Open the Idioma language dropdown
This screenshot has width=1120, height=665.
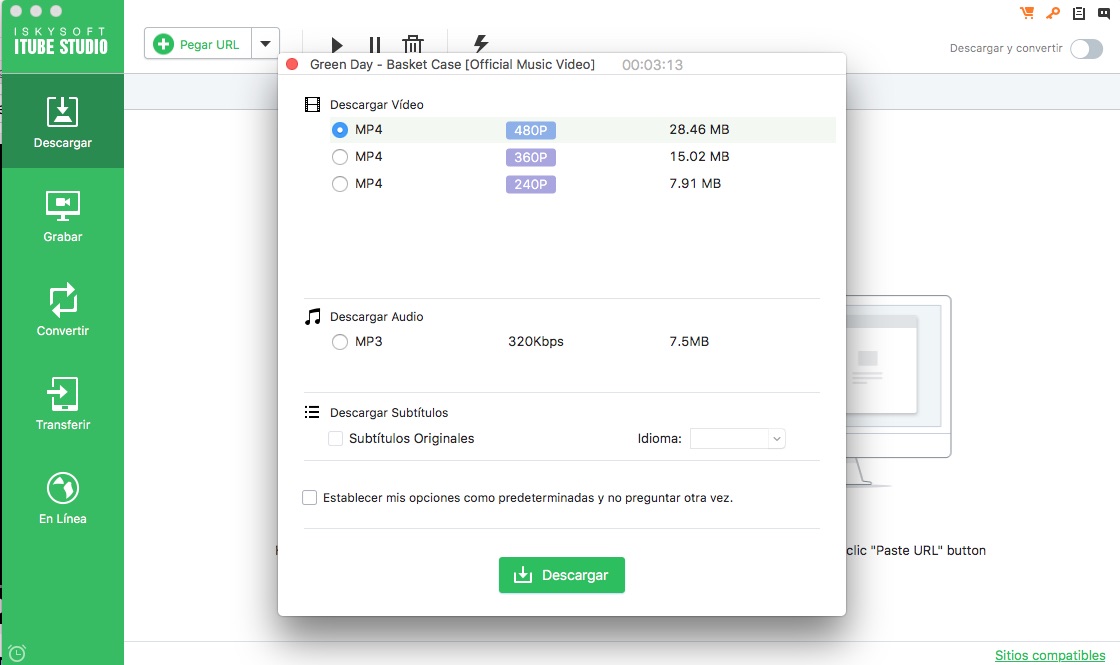pyautogui.click(x=738, y=439)
